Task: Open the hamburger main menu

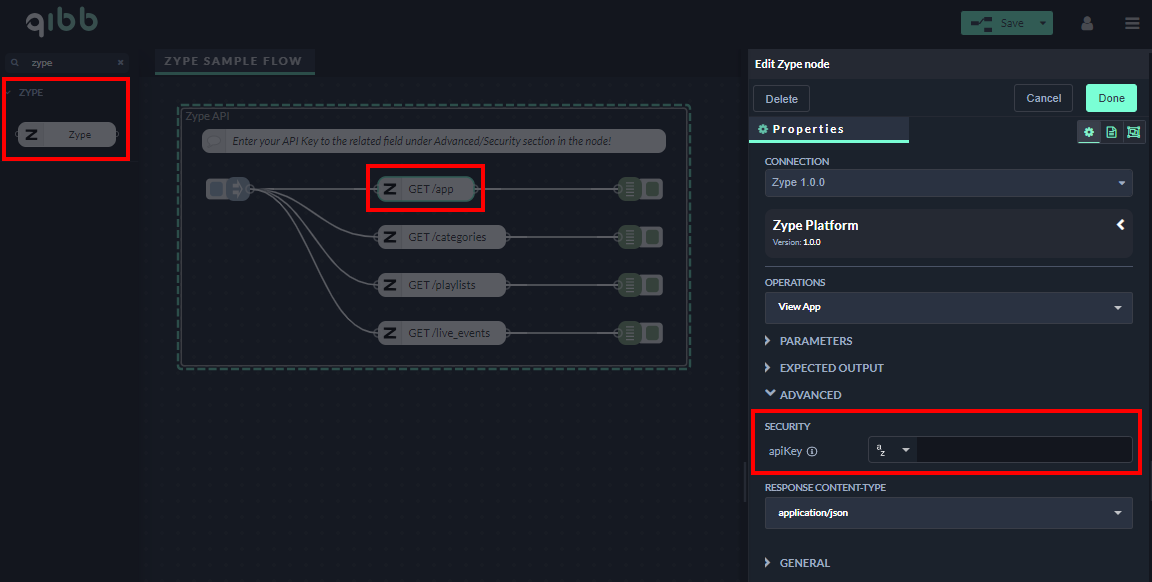Action: tap(1132, 23)
